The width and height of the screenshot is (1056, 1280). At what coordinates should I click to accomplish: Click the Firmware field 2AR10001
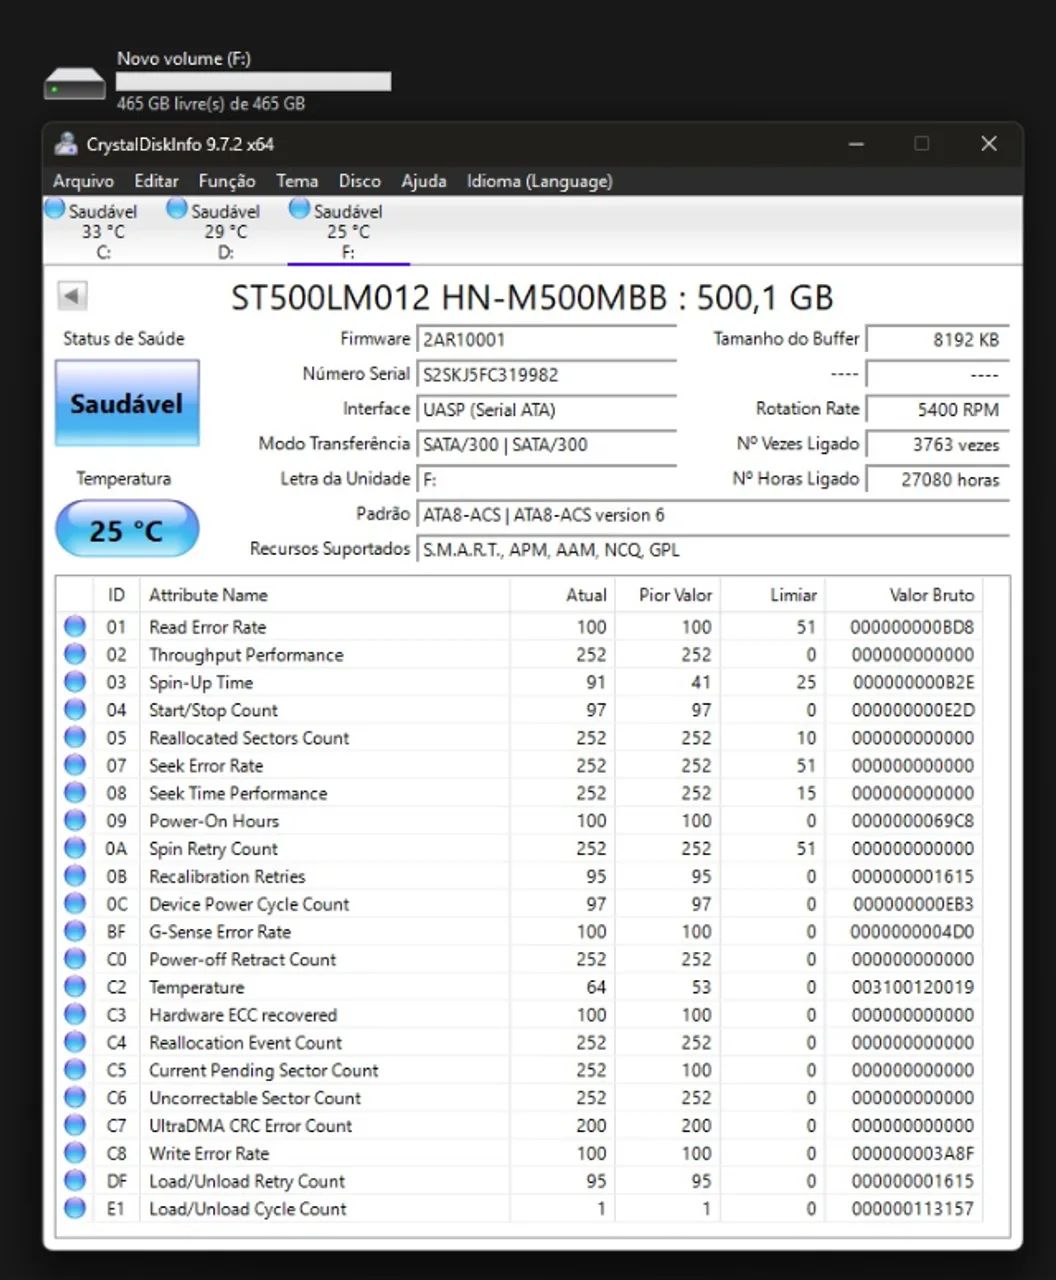point(546,339)
